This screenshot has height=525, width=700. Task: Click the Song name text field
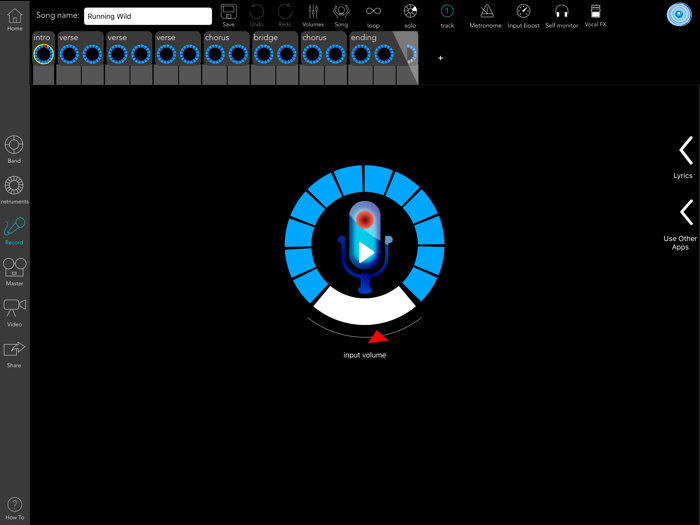tap(148, 16)
